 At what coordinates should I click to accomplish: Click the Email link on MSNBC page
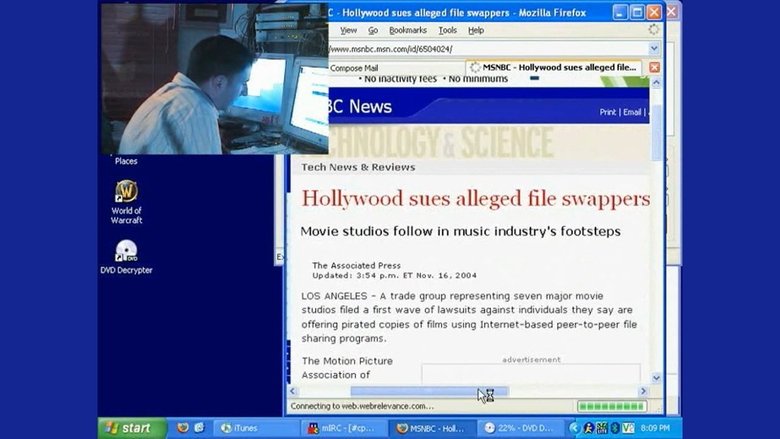632,112
